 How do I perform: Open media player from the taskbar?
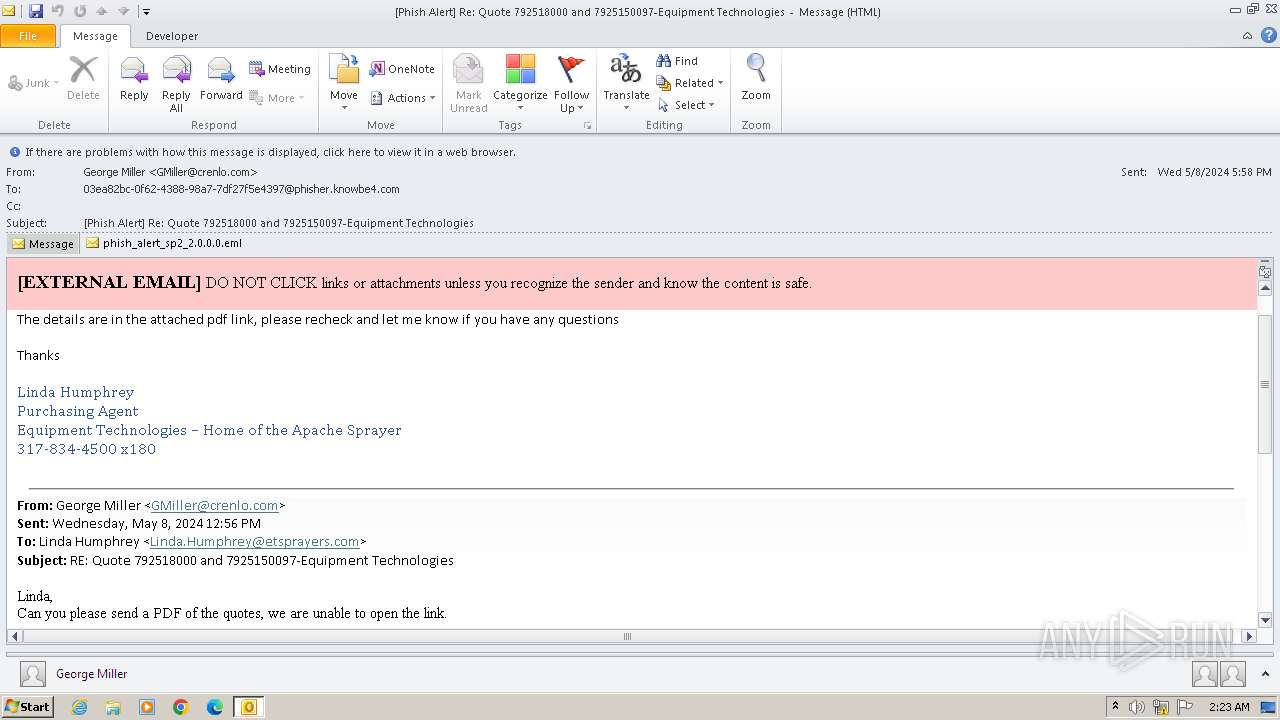[x=147, y=707]
